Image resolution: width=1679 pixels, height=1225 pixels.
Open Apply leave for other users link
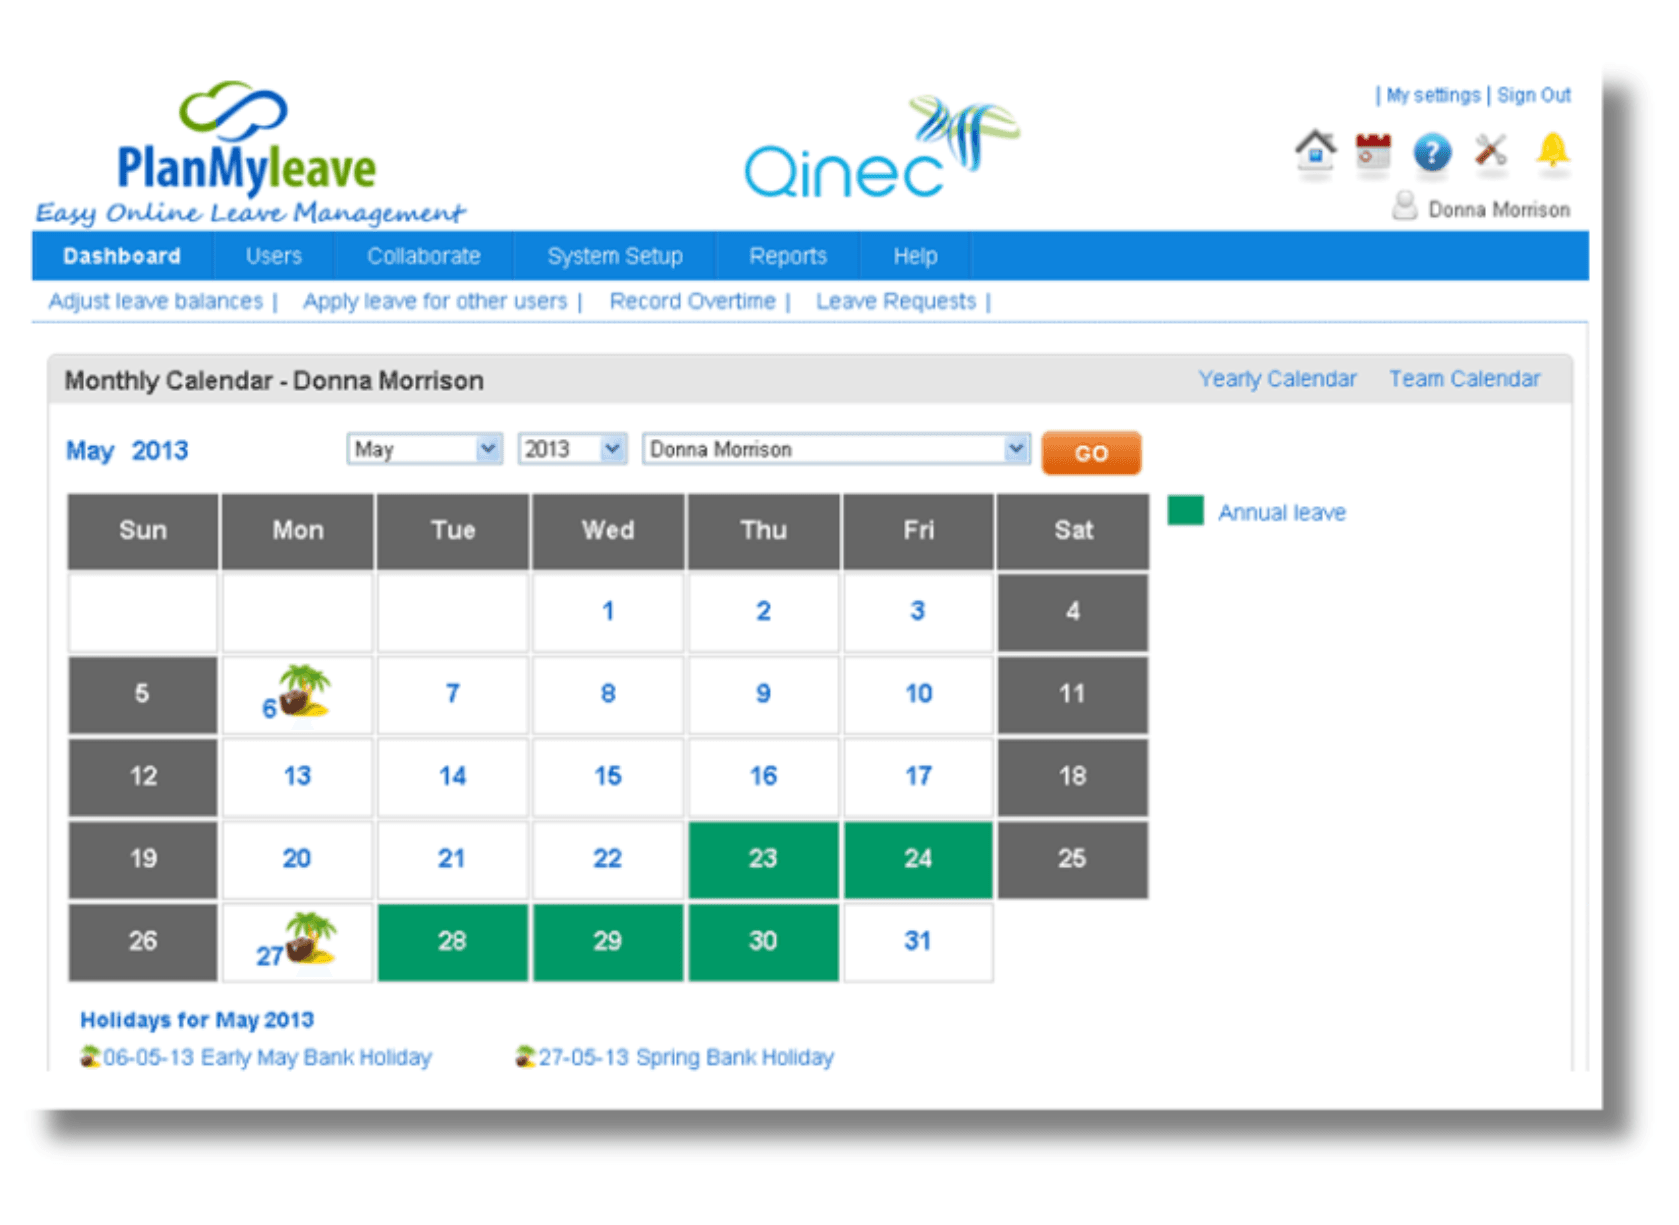coord(435,301)
